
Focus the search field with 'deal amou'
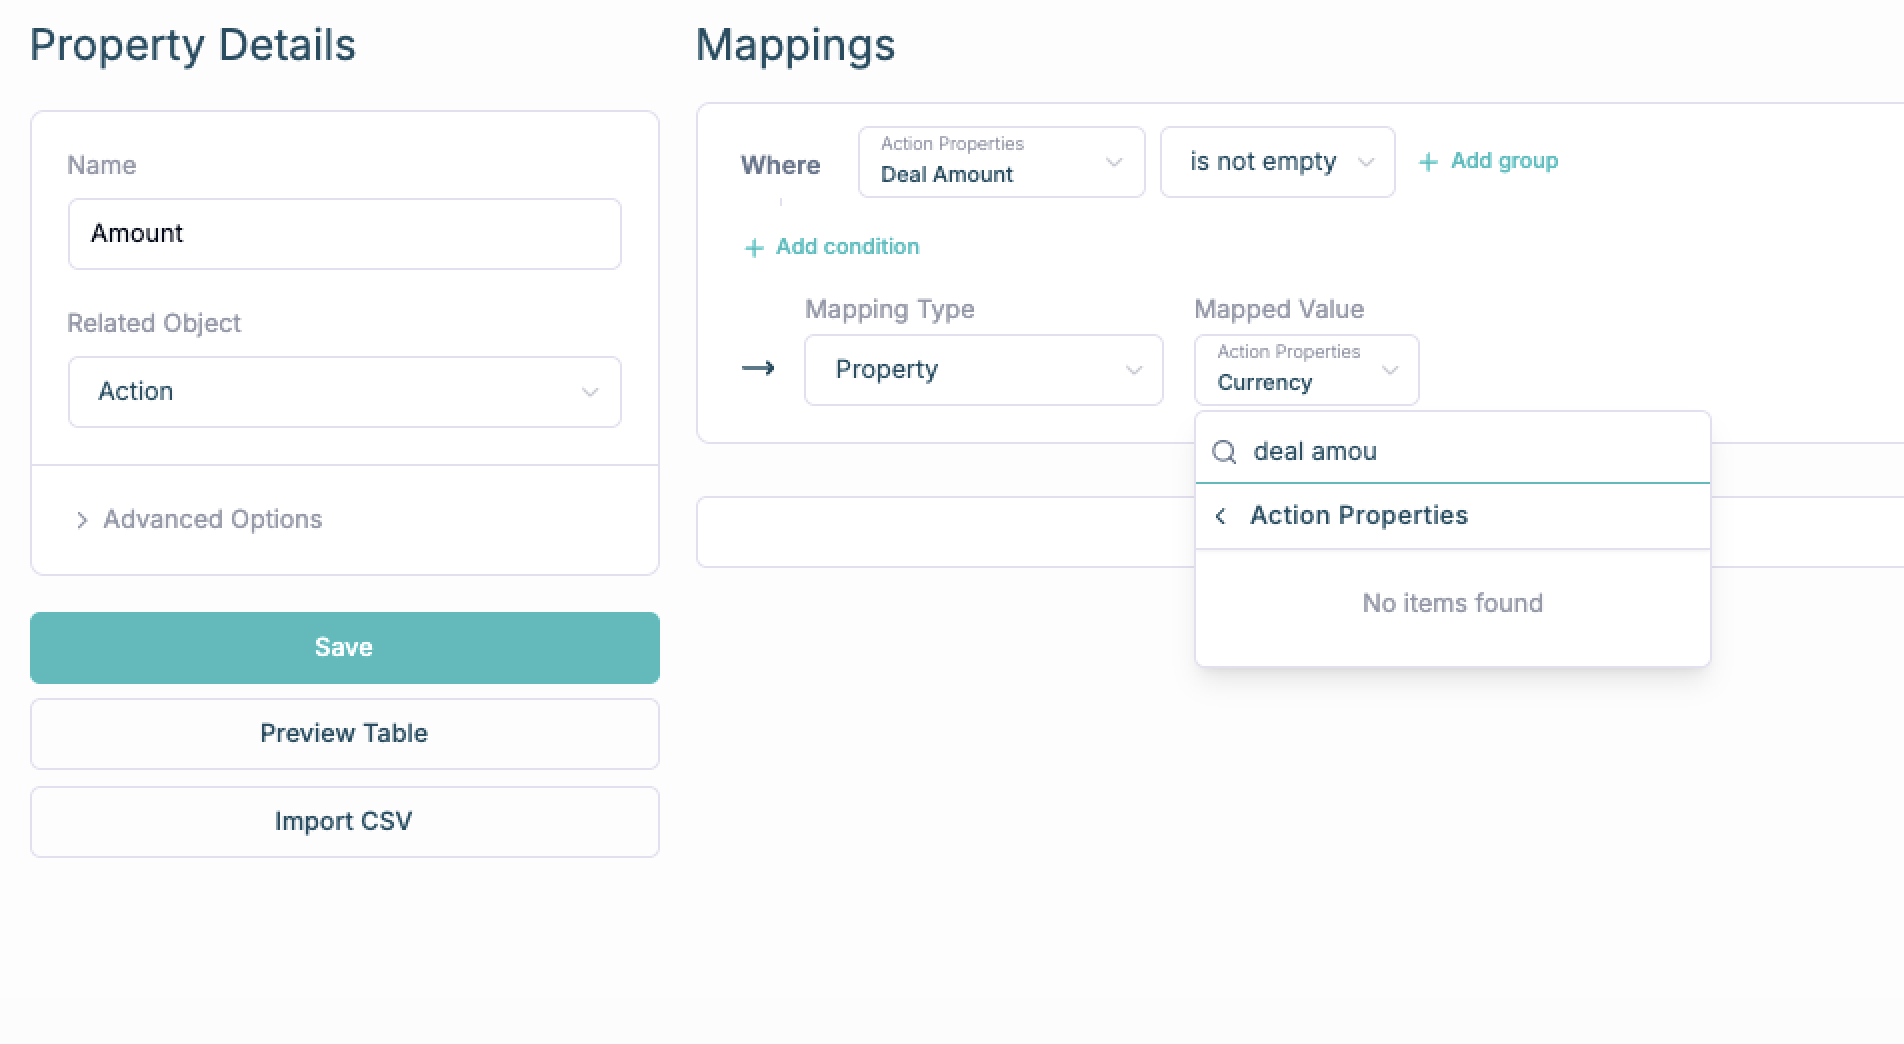pos(1470,452)
